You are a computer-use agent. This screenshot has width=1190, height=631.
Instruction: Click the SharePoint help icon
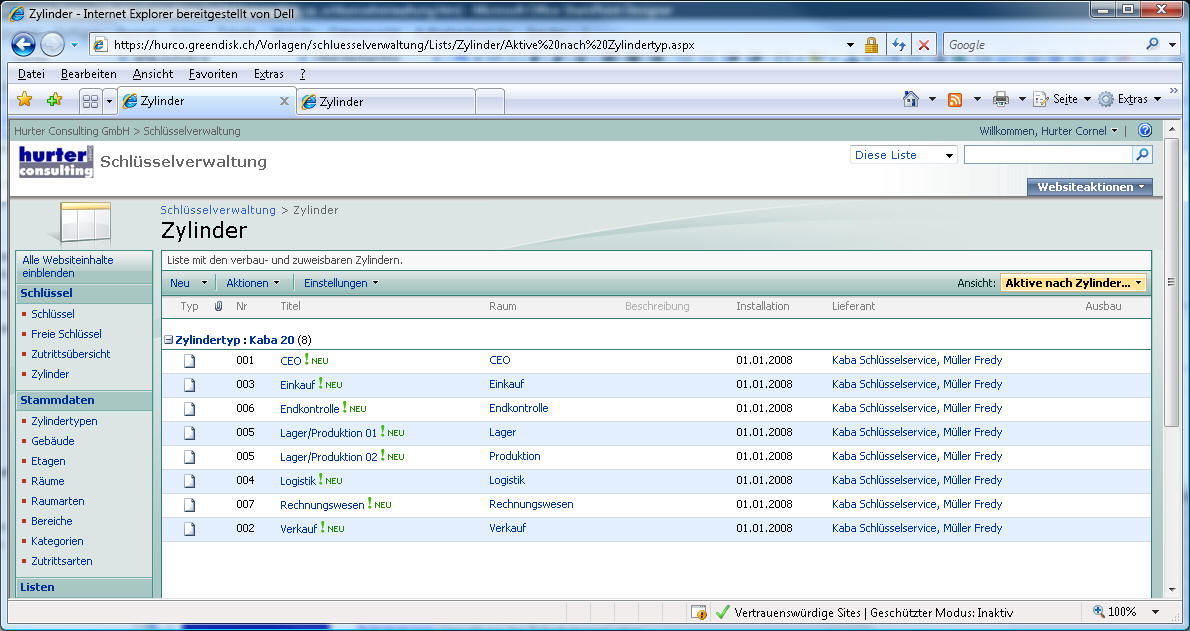(x=1145, y=131)
